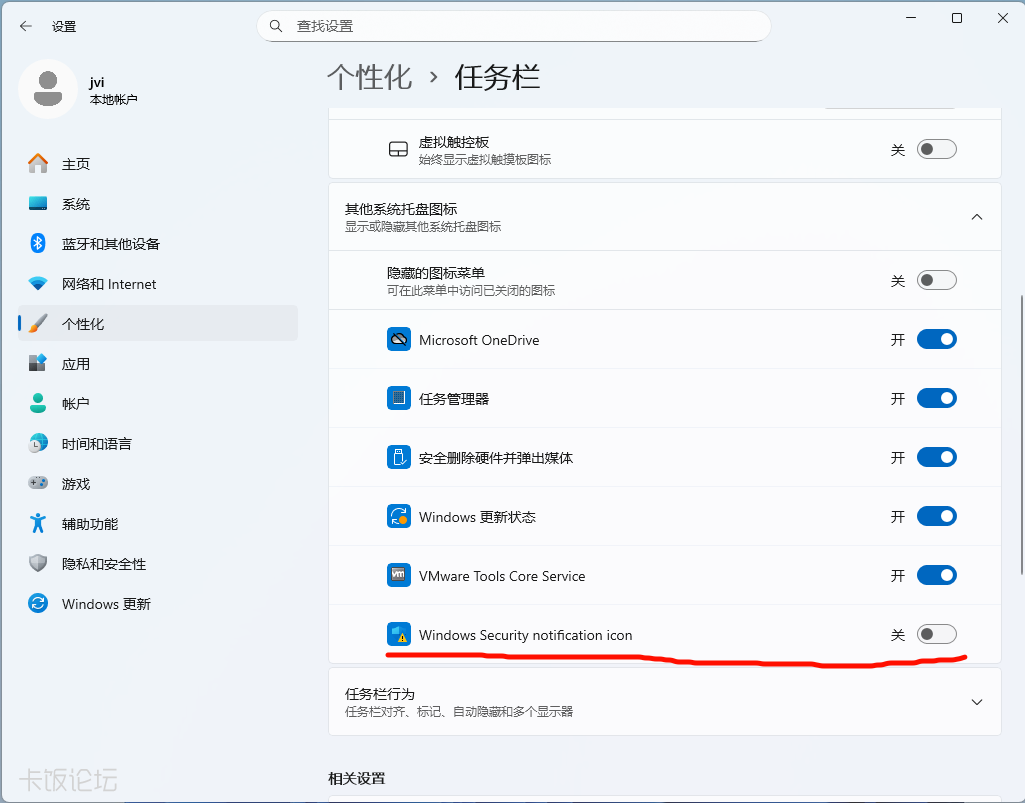Turn off the Microsoft OneDrive toggle
Image resolution: width=1025 pixels, height=803 pixels.
(936, 339)
